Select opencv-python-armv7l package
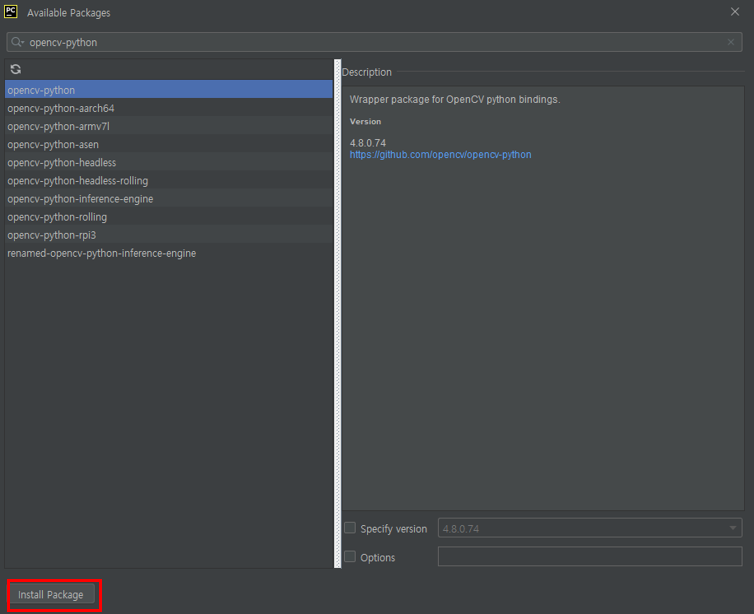This screenshot has height=614, width=754. (x=168, y=126)
